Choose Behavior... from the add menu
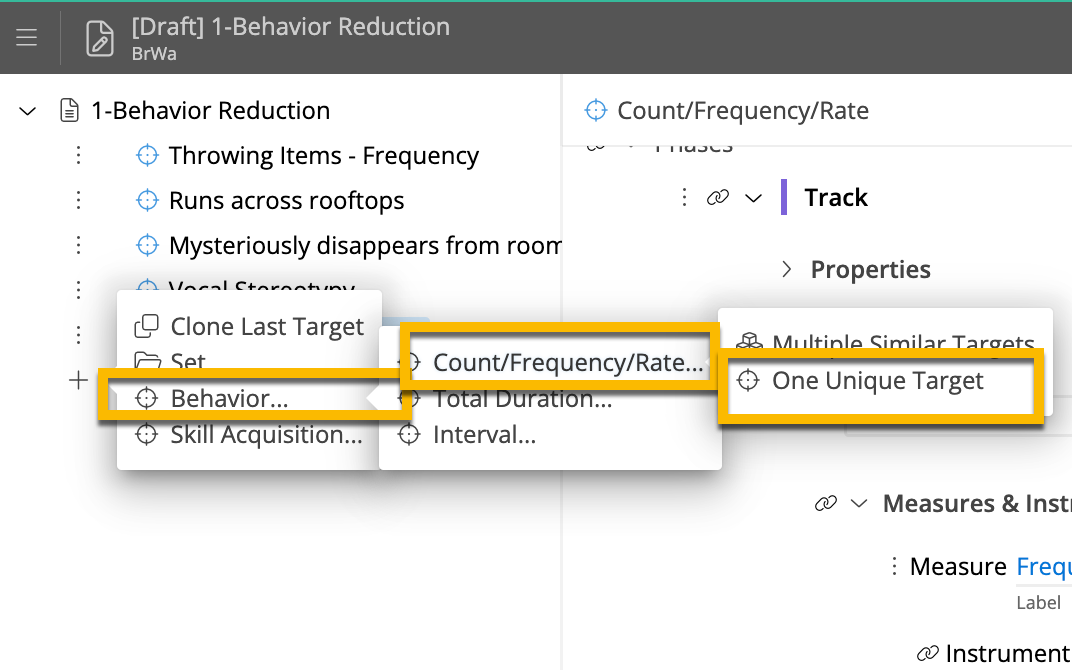The height and width of the screenshot is (670, 1072). (x=229, y=398)
